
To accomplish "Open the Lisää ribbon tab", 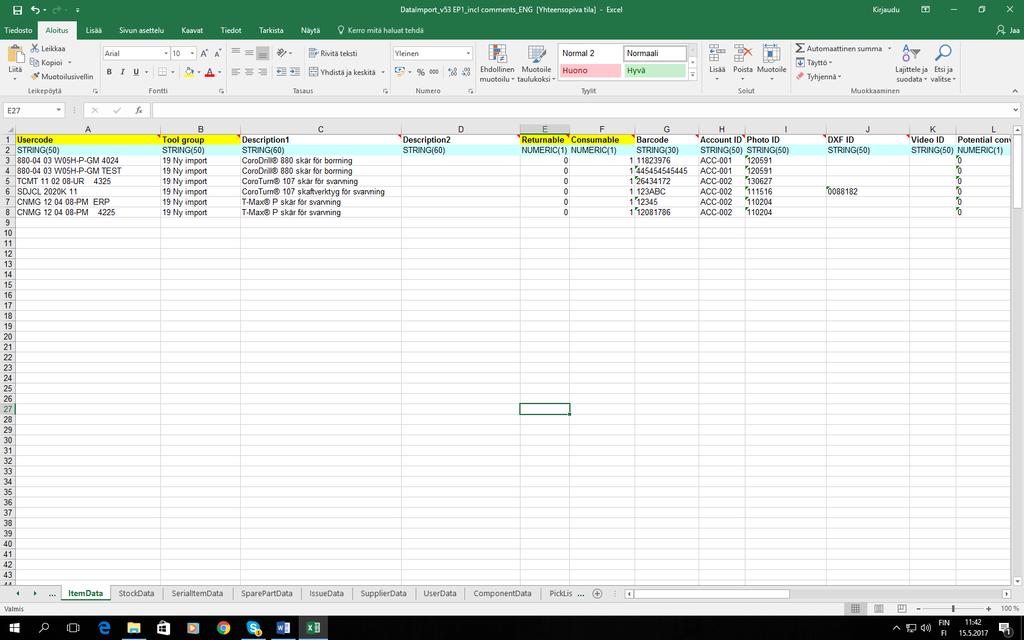I will tap(93, 30).
